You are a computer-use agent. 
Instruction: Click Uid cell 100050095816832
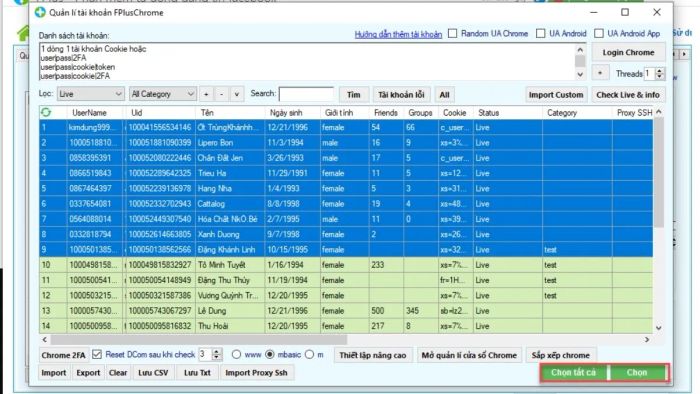(160, 326)
